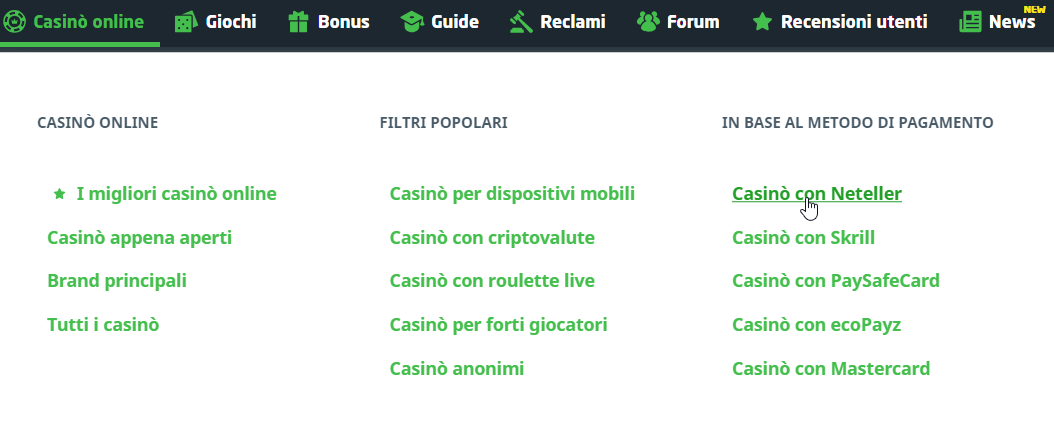Click the casino chip icon beside Casinò online
The height and width of the screenshot is (448, 1054).
click(15, 21)
